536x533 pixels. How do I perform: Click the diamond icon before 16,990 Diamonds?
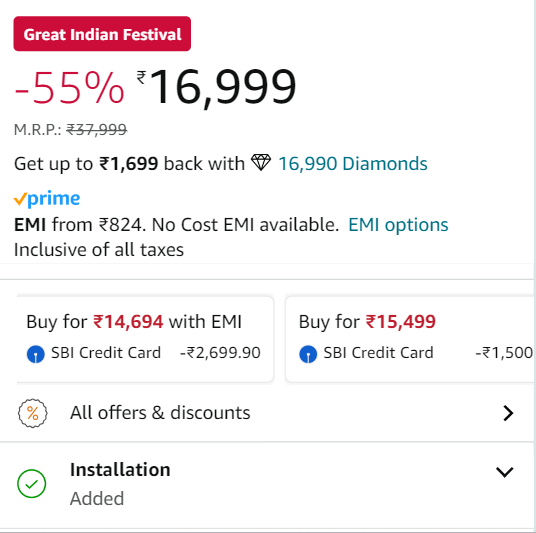[261, 163]
